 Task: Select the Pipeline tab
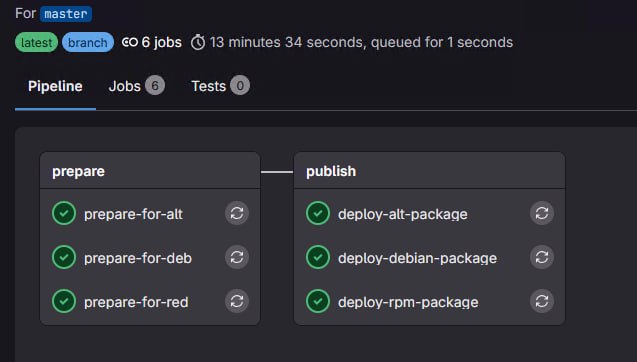pos(55,86)
